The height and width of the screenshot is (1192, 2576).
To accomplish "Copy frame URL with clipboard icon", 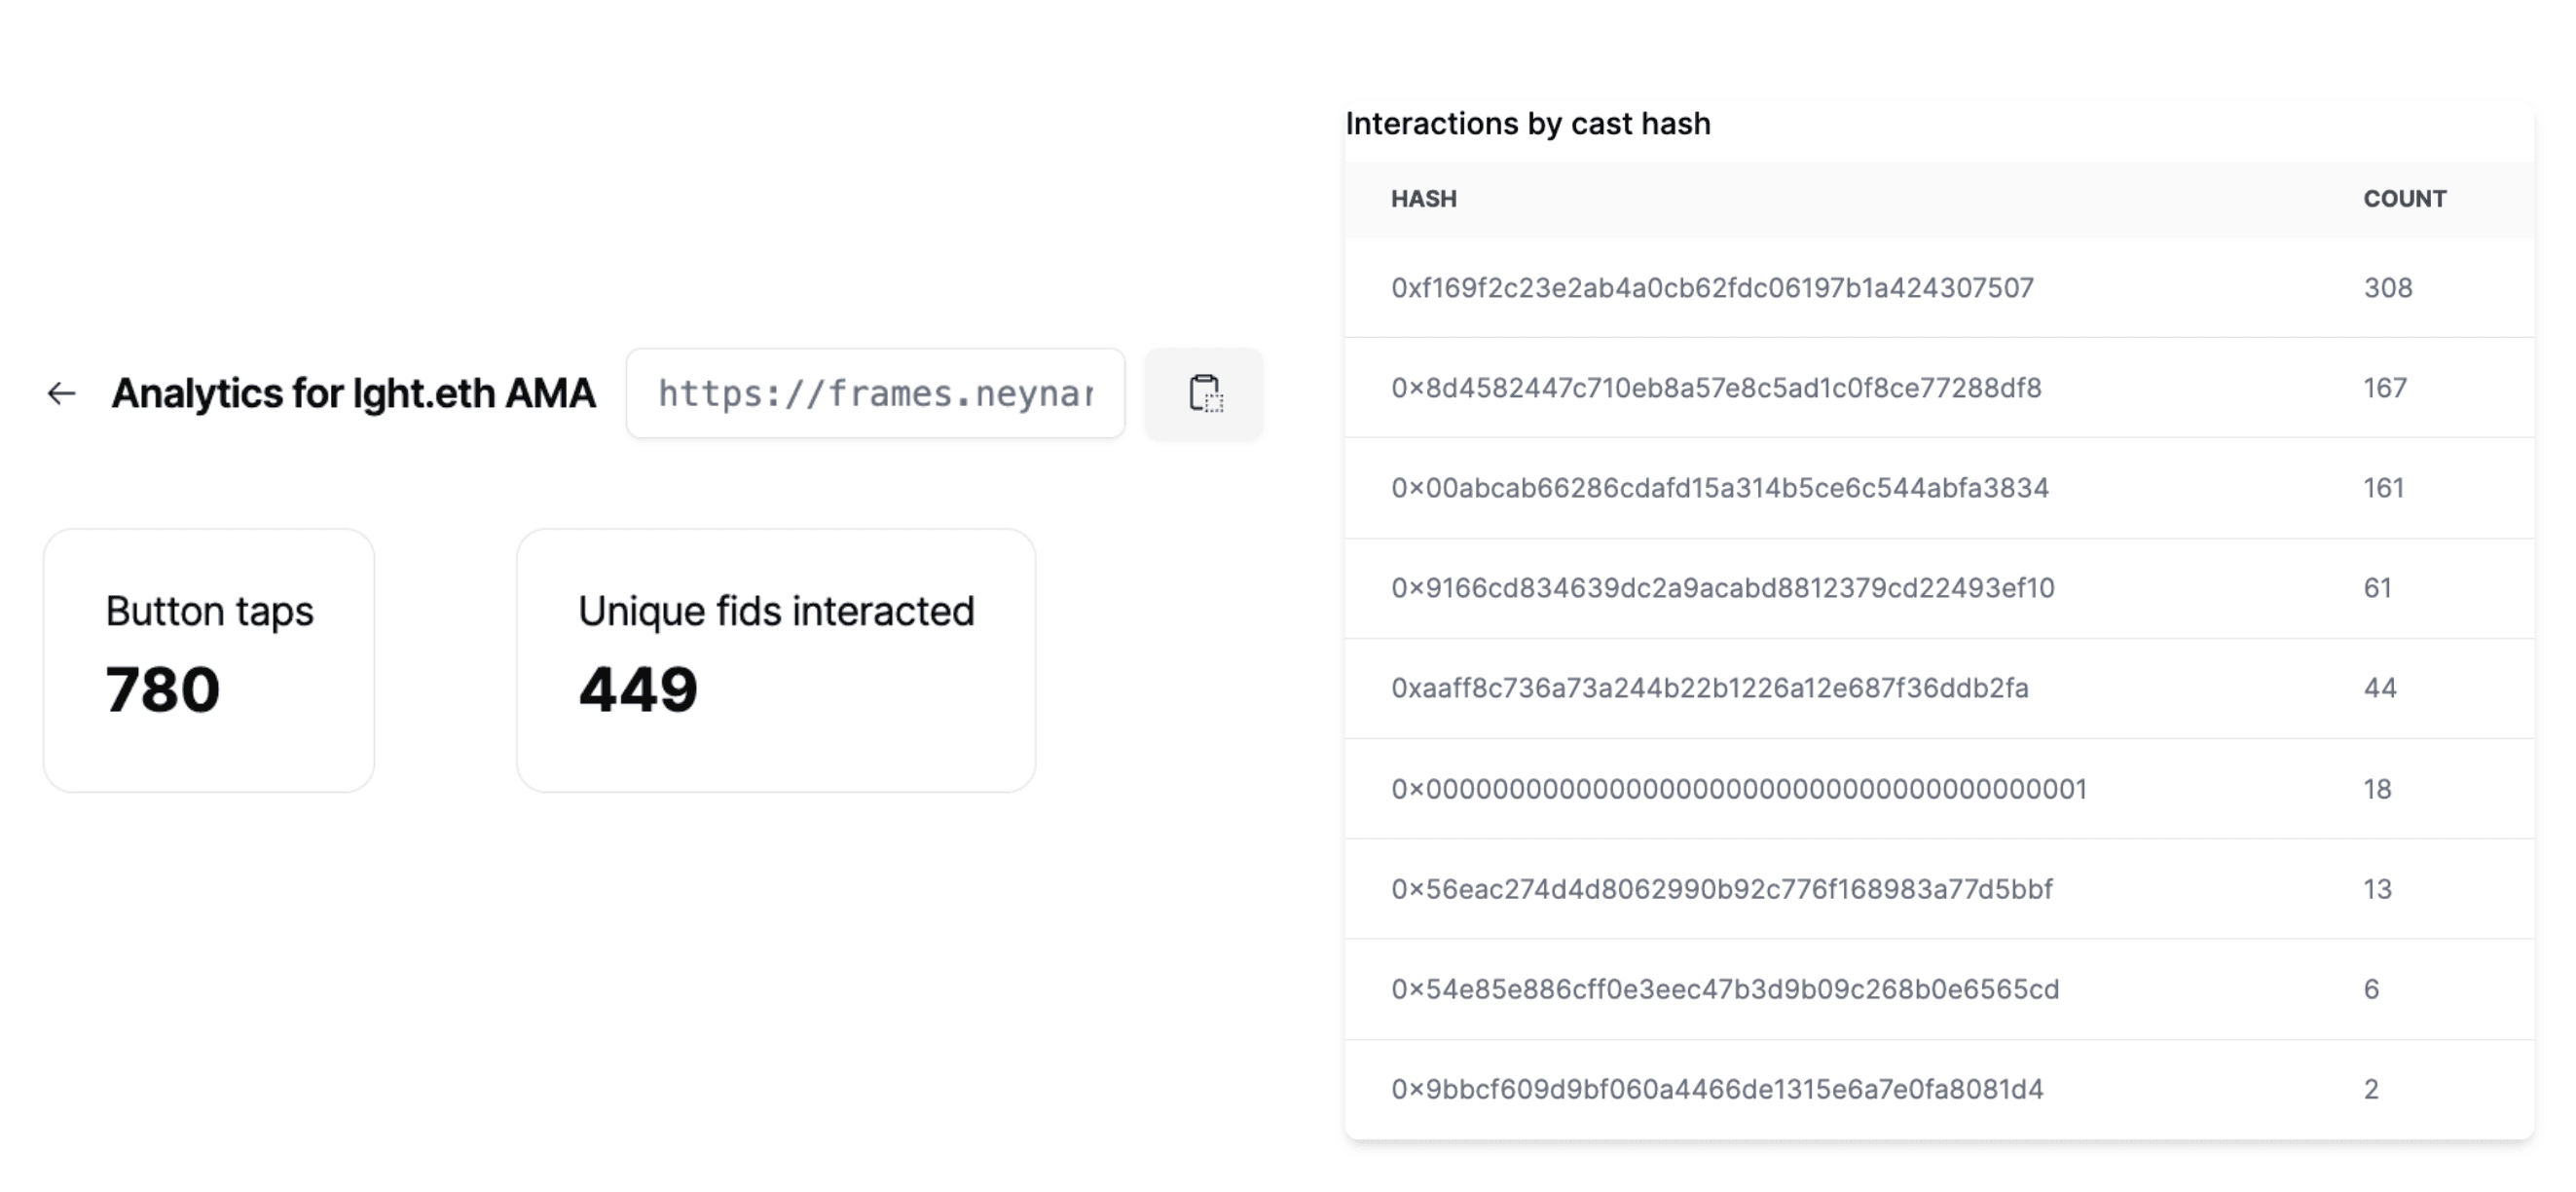I will (x=1204, y=394).
